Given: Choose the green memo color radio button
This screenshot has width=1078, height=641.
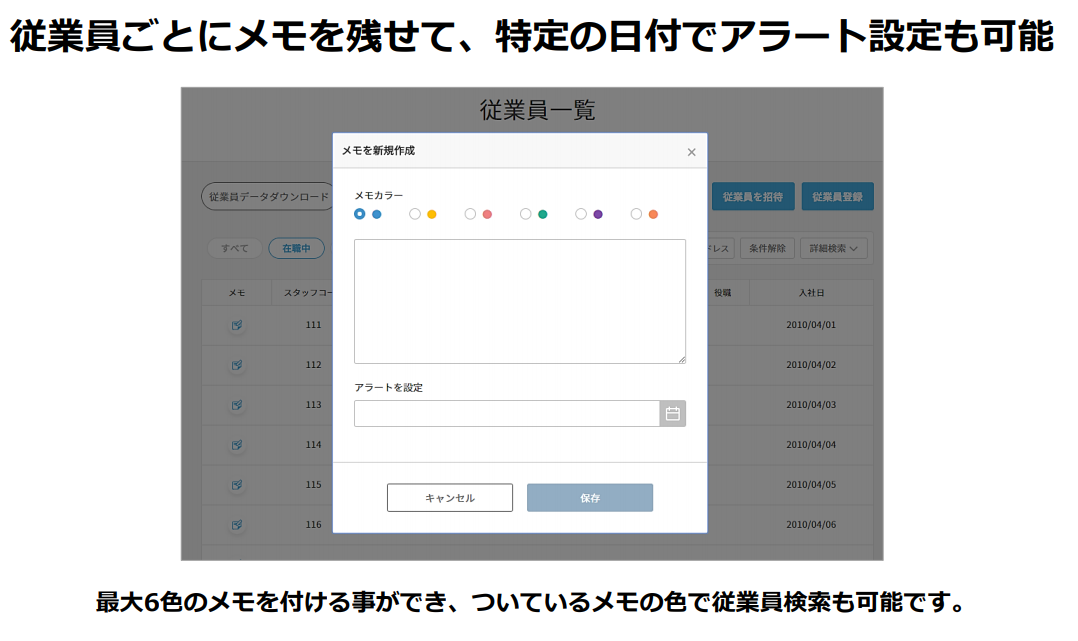Looking at the screenshot, I should [526, 214].
